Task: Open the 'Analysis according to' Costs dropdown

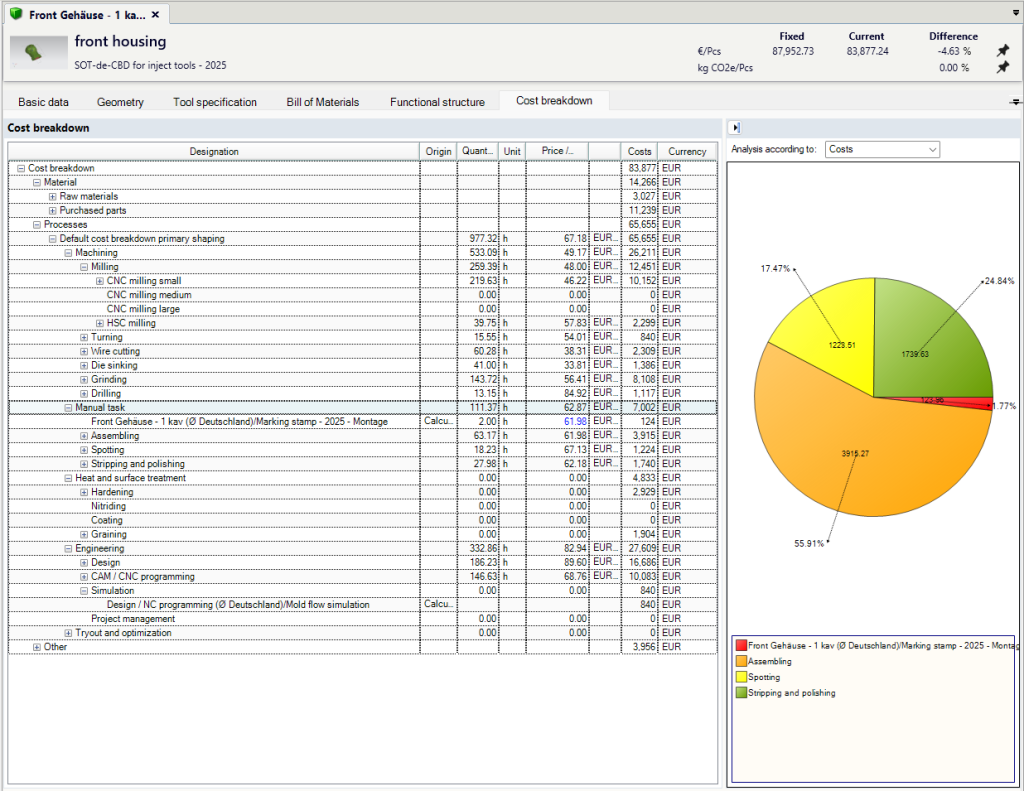Action: [x=882, y=150]
